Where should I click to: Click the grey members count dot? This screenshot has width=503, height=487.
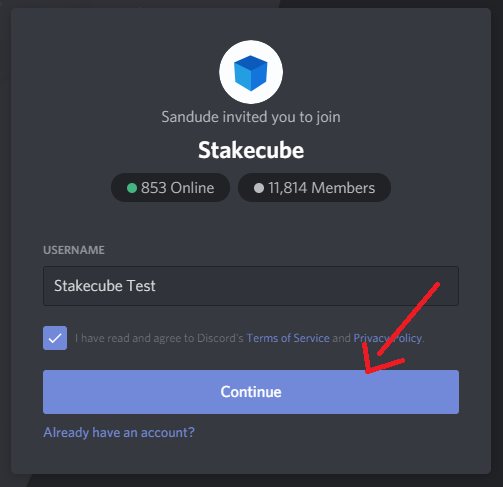(259, 188)
